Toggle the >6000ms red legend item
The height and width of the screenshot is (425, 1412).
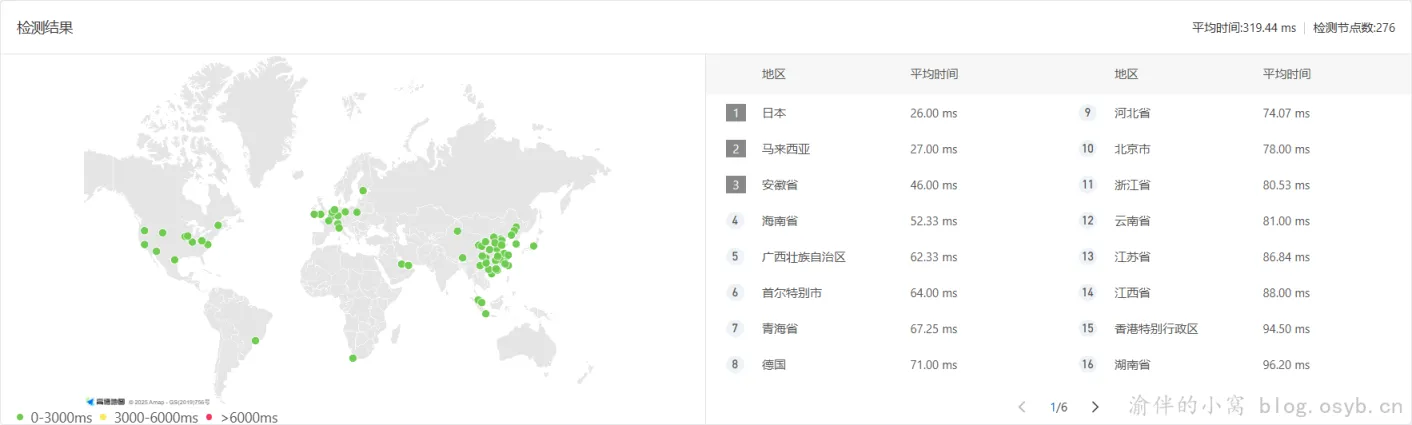[242, 417]
